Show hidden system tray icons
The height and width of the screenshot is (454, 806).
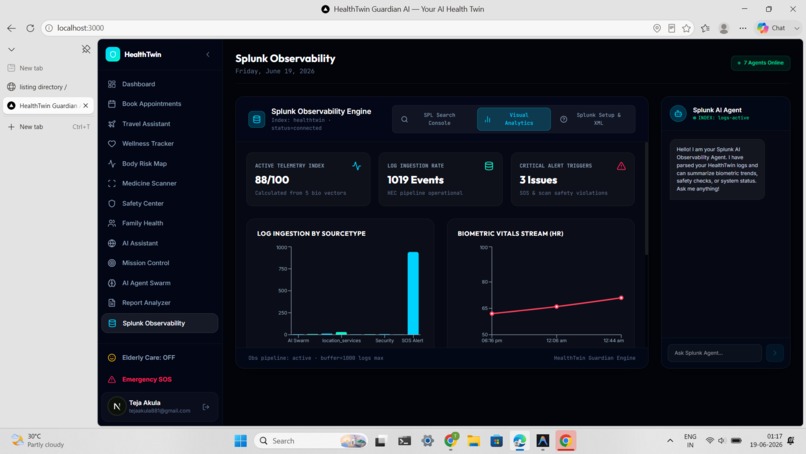(670, 441)
